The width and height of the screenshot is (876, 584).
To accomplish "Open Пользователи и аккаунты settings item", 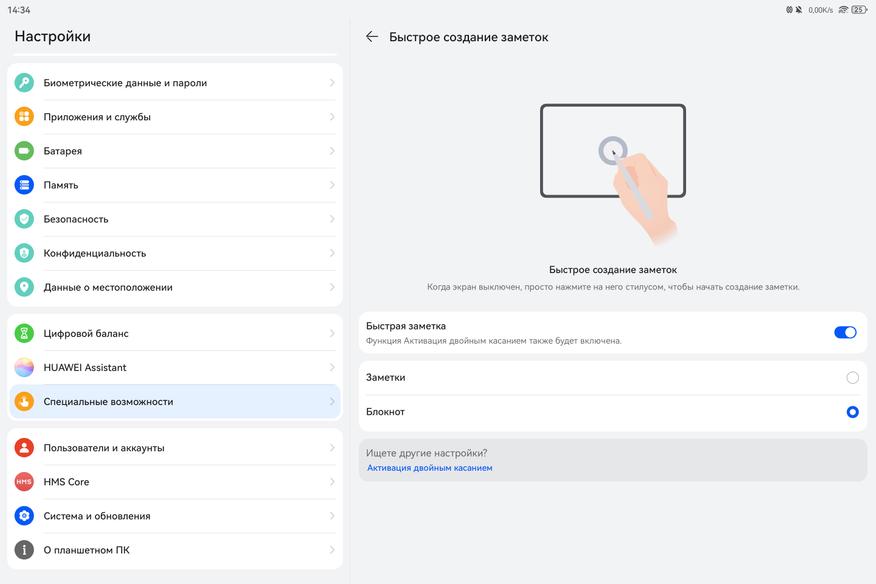I will (x=104, y=448).
